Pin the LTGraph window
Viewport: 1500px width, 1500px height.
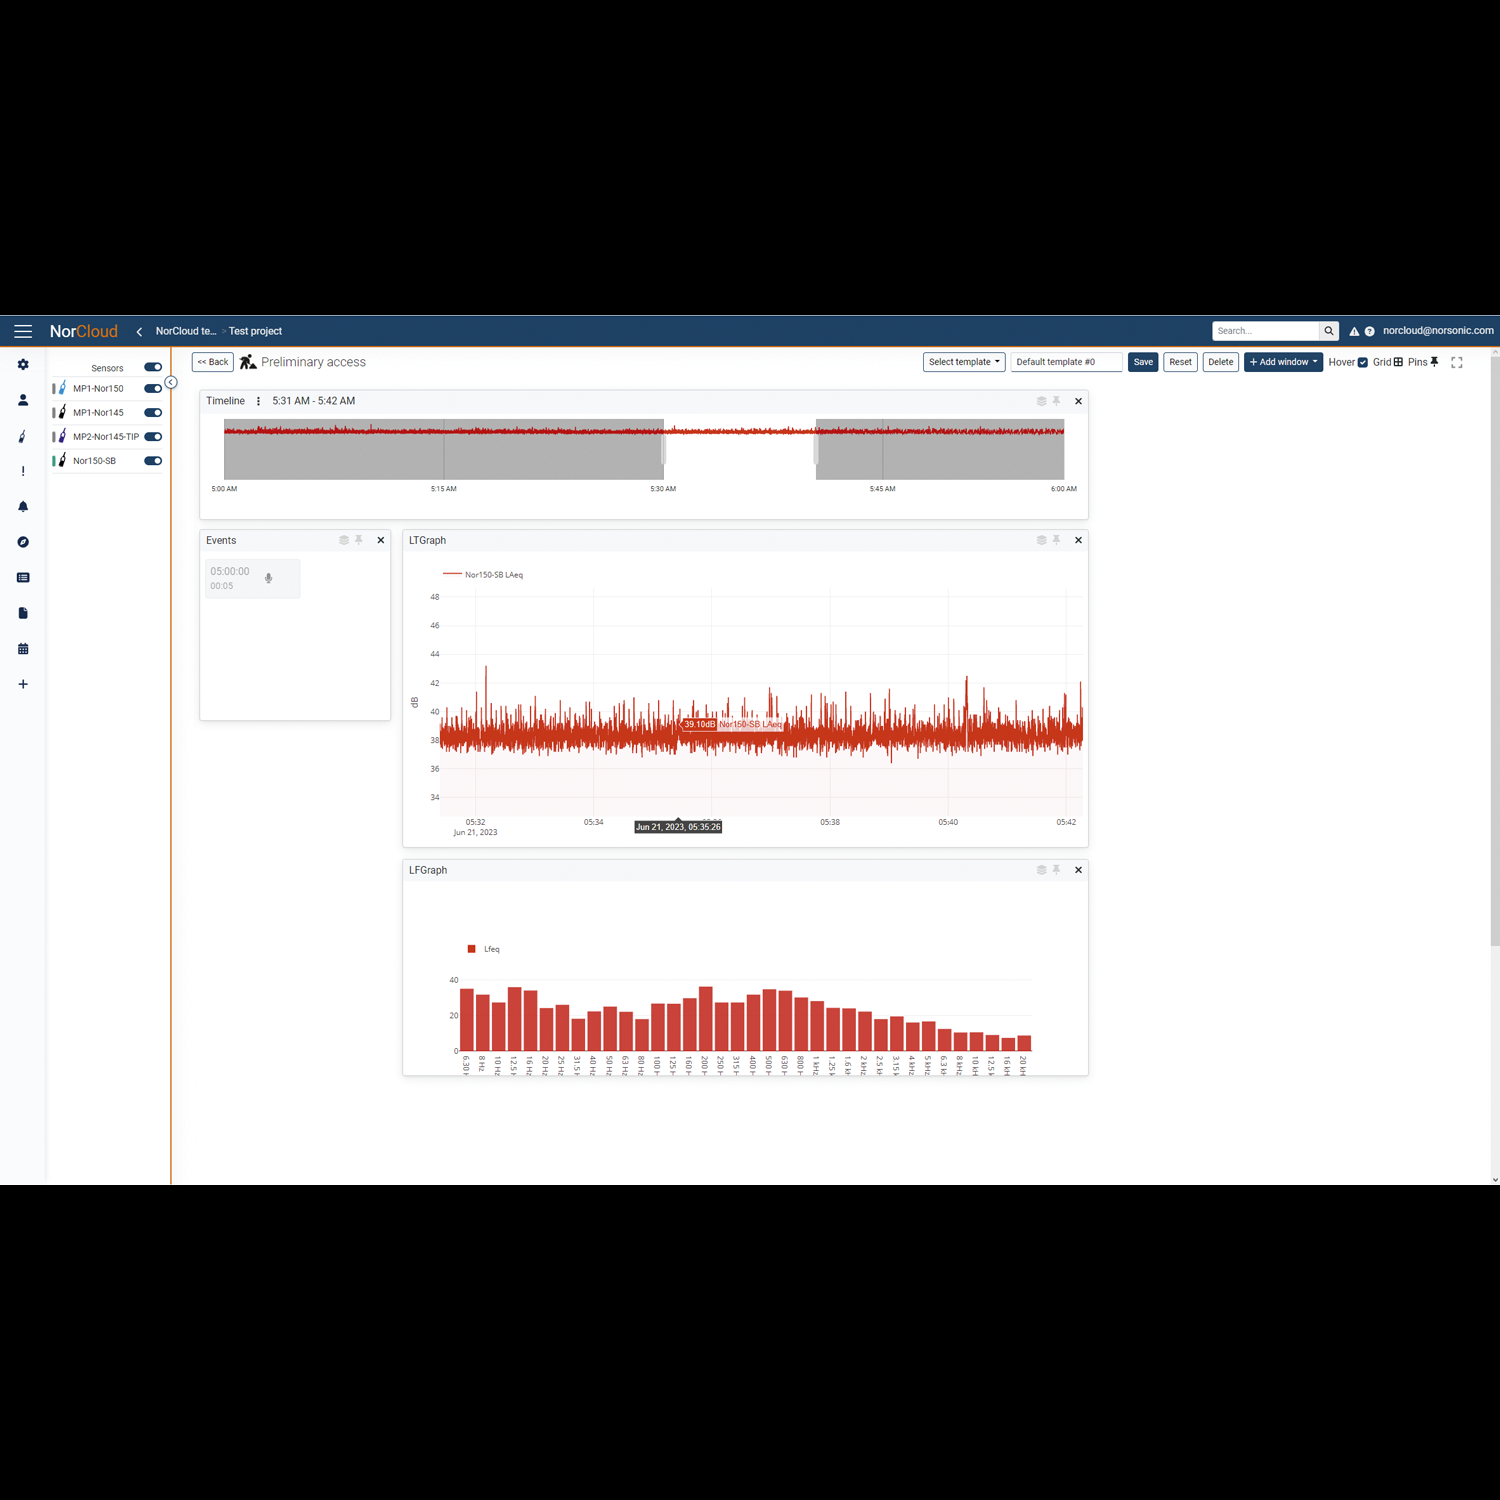click(1057, 540)
